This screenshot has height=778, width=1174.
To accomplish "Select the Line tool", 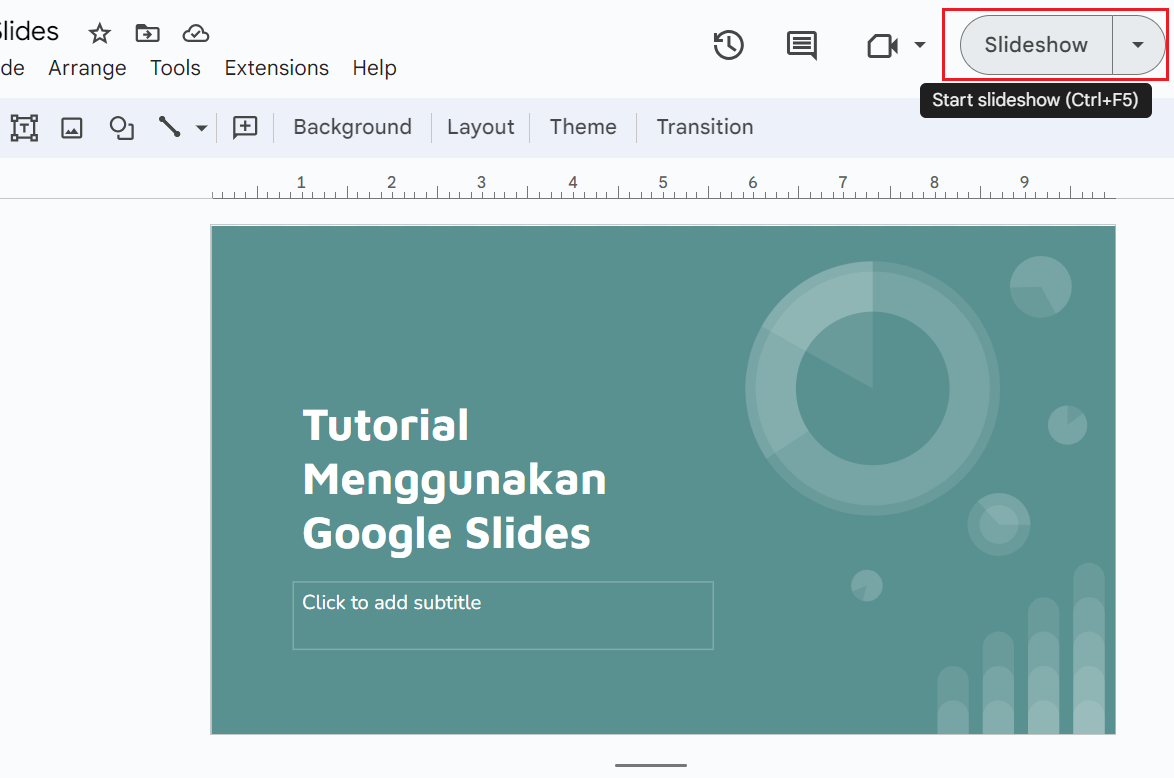I will (x=169, y=128).
